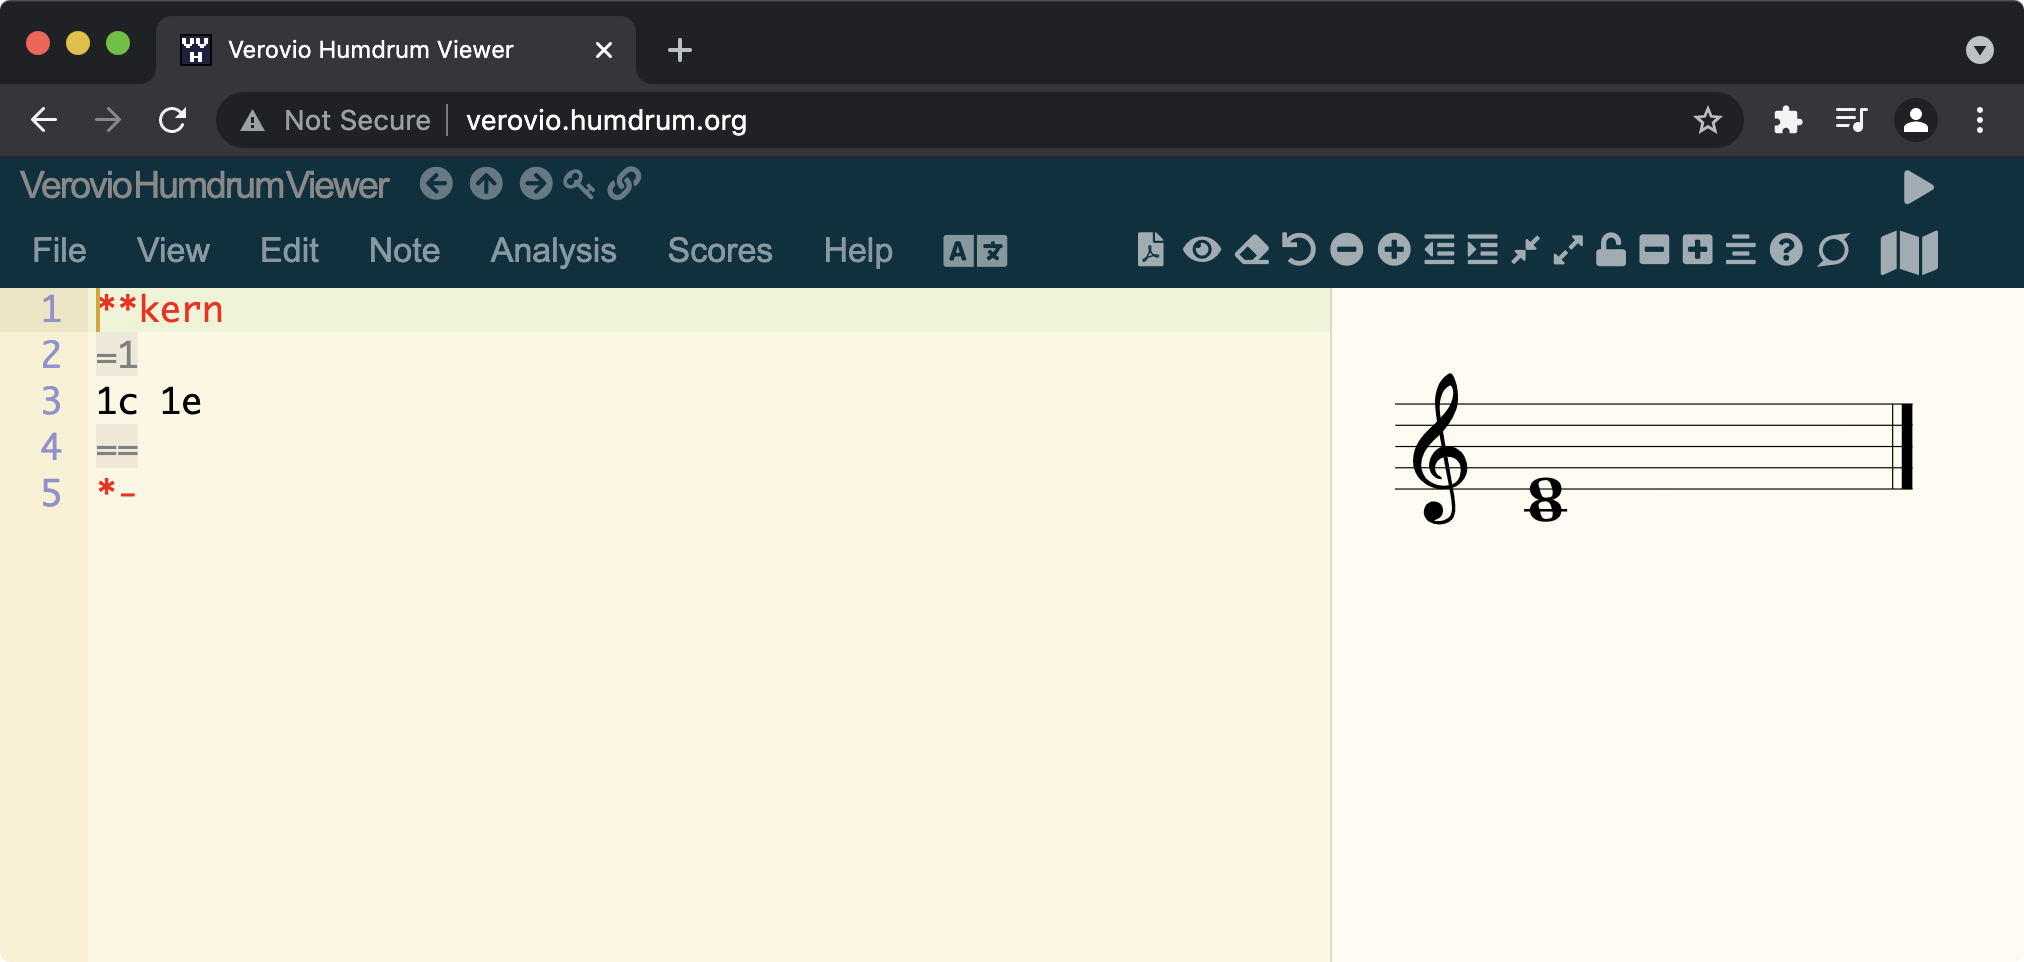Open the help question mark icon
The height and width of the screenshot is (962, 2024).
click(1786, 250)
